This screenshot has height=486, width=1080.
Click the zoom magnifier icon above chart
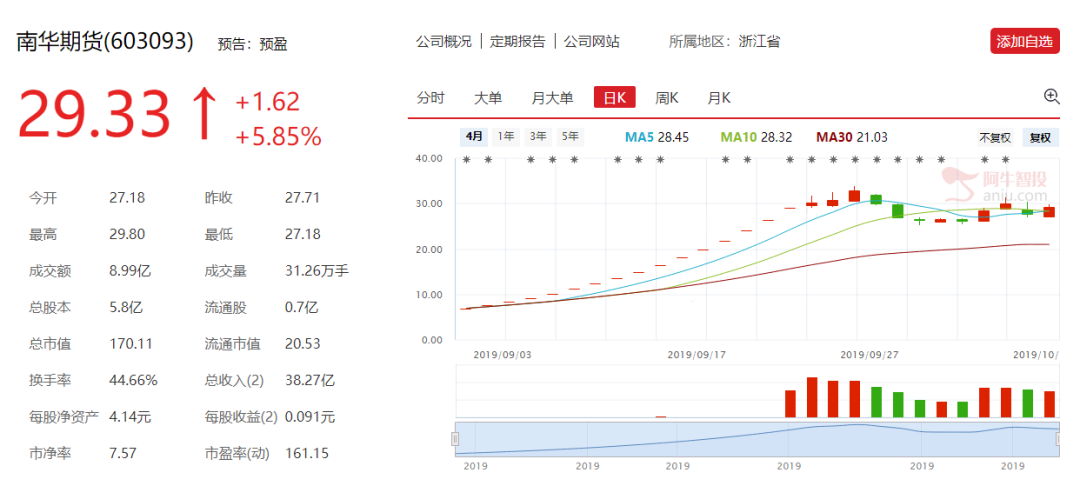[x=1051, y=96]
